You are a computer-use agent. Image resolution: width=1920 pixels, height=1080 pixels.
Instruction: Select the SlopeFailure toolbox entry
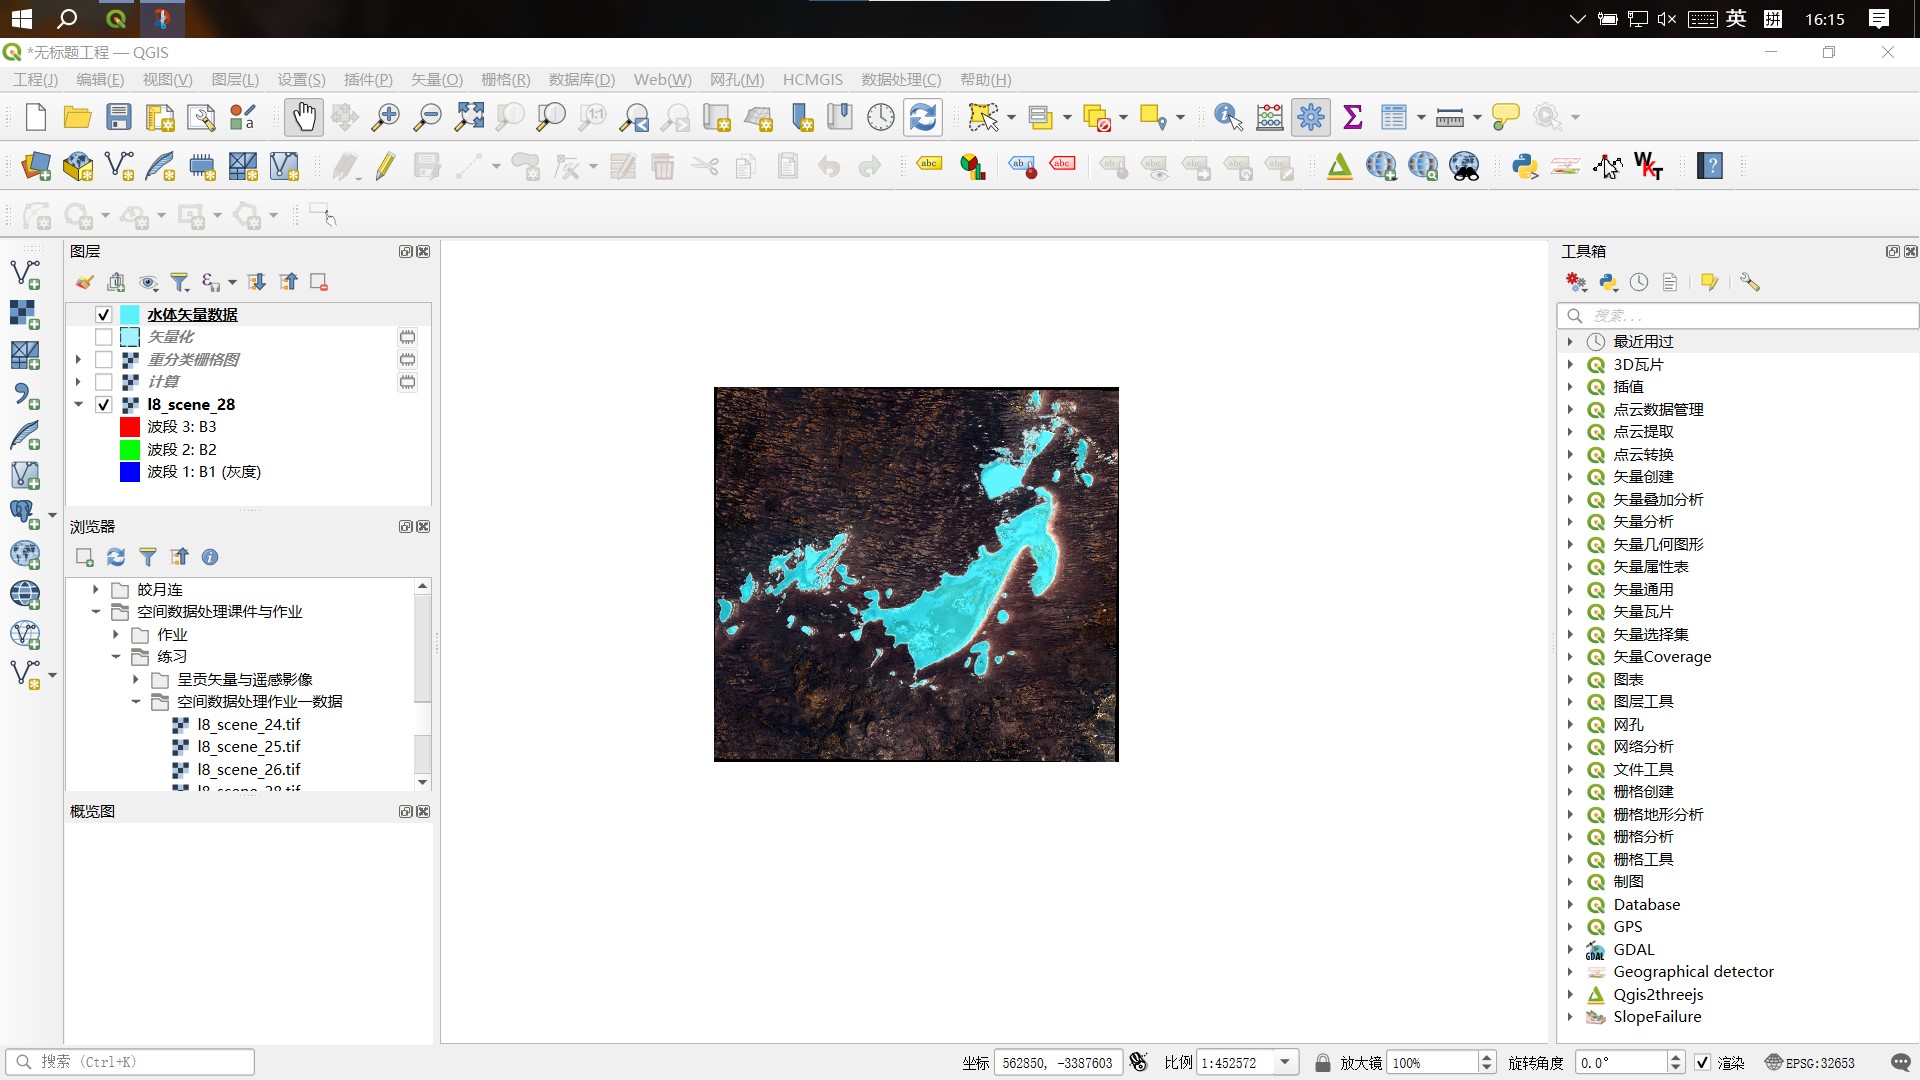[x=1657, y=1017]
